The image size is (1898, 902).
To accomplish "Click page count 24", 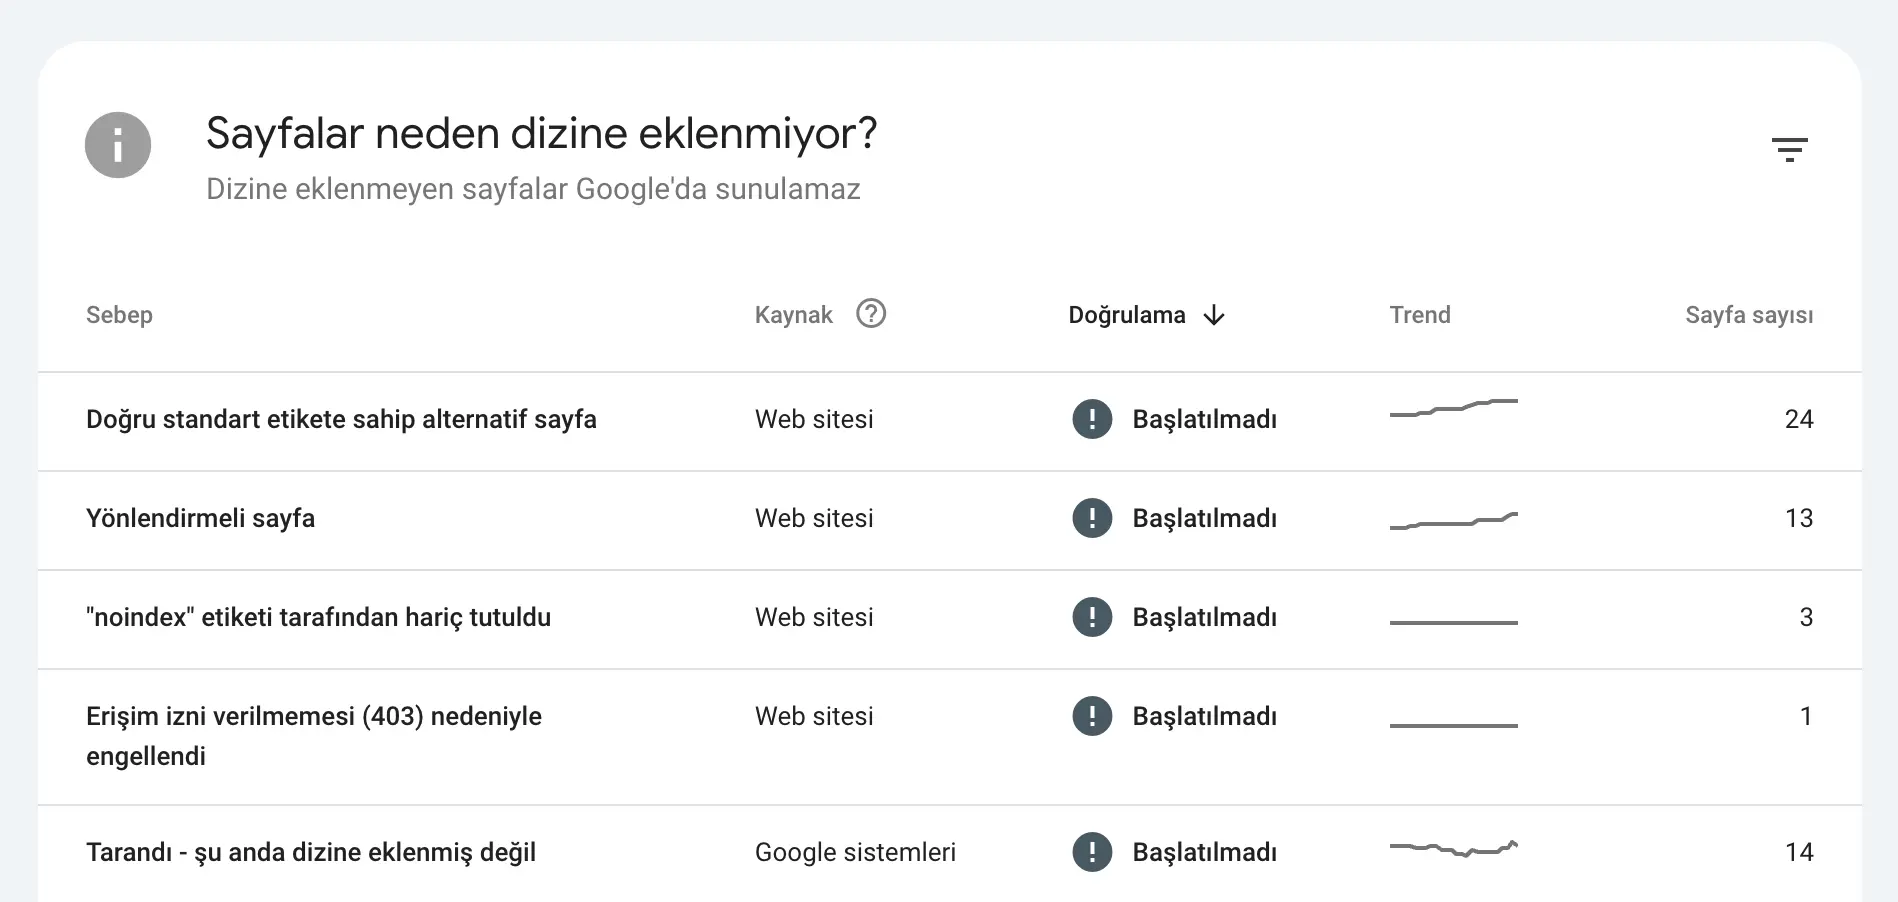I will [x=1798, y=419].
